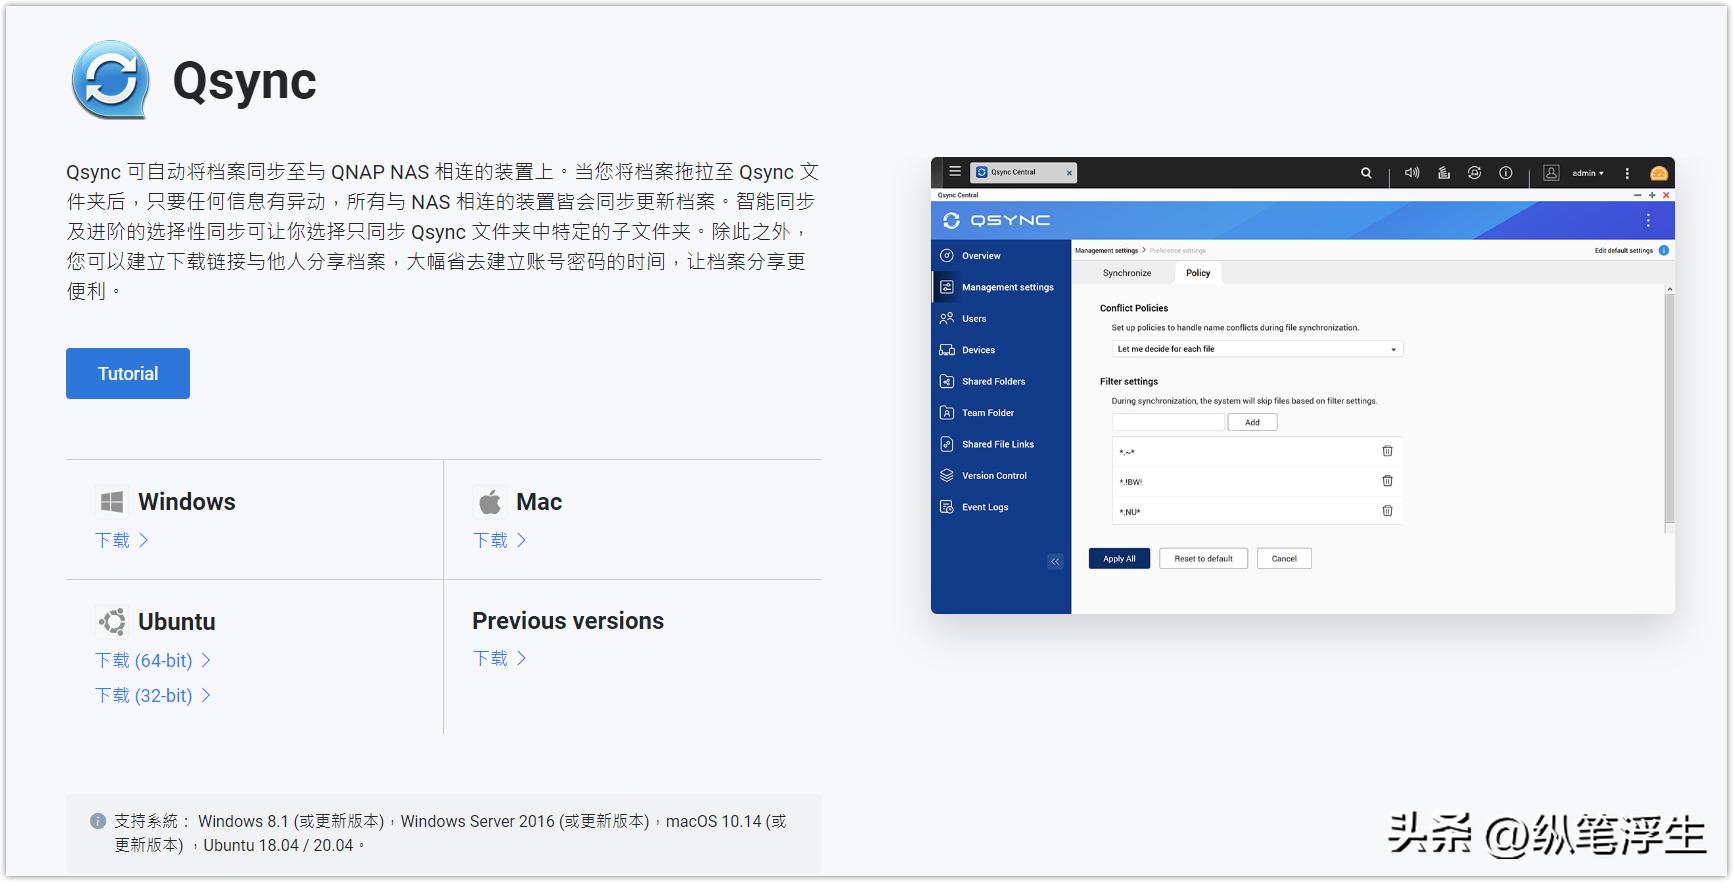Open Version Control in sidebar
This screenshot has height=882, width=1733.
pyautogui.click(x=1001, y=476)
